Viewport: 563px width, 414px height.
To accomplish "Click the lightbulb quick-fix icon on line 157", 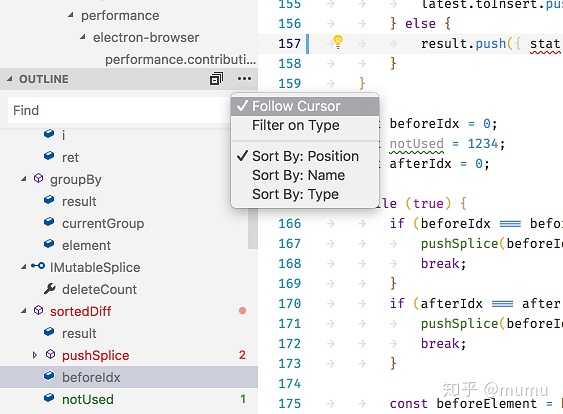I will click(x=338, y=42).
